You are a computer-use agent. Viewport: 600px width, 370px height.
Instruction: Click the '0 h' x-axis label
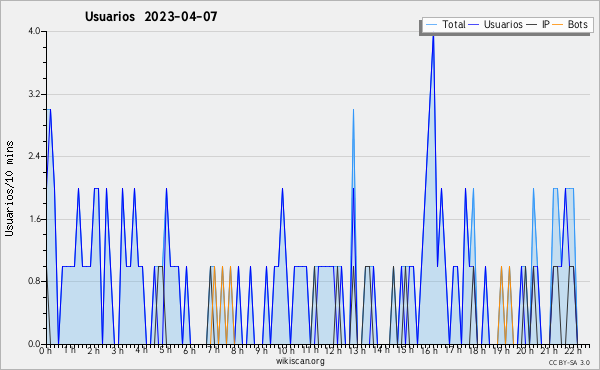[x=45, y=351]
